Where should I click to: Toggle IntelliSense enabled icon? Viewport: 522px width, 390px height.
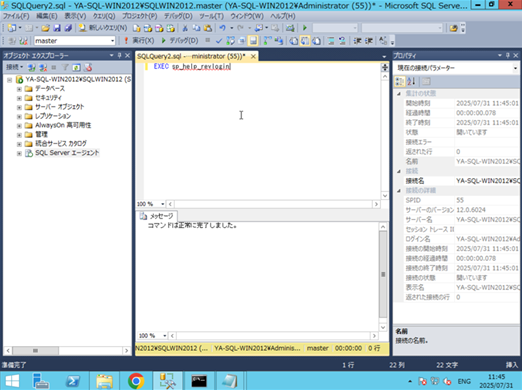pos(253,41)
